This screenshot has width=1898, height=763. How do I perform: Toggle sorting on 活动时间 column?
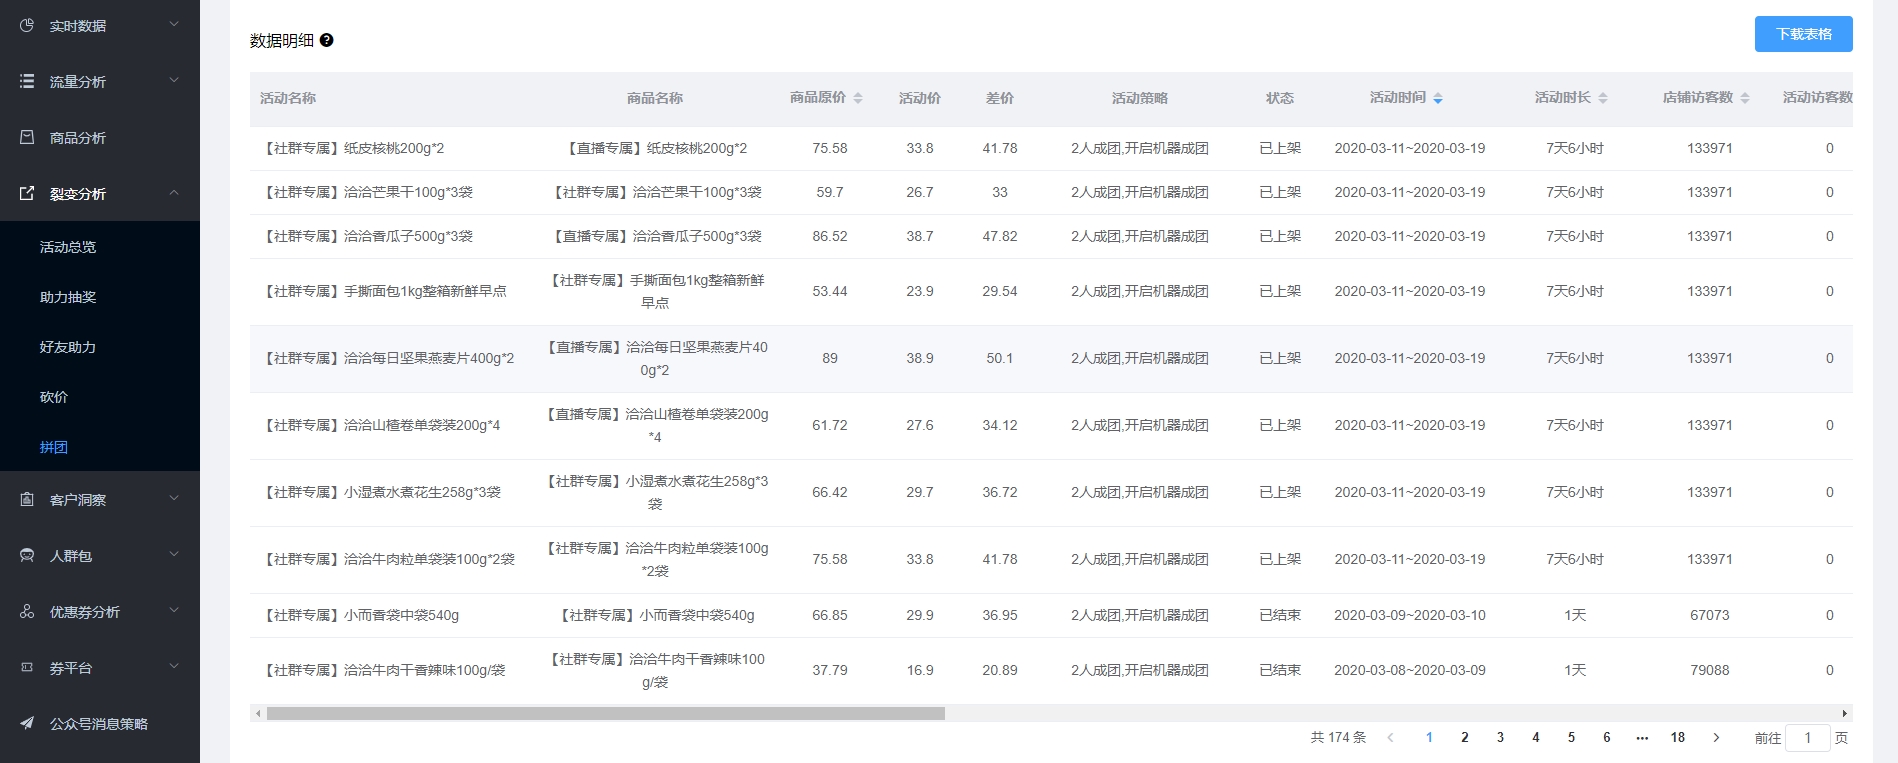point(1437,98)
